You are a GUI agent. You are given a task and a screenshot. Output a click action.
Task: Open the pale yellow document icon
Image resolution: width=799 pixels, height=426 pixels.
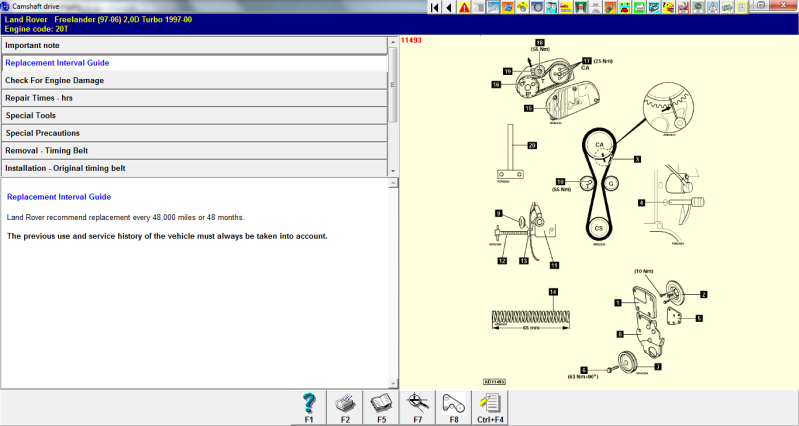(741, 7)
